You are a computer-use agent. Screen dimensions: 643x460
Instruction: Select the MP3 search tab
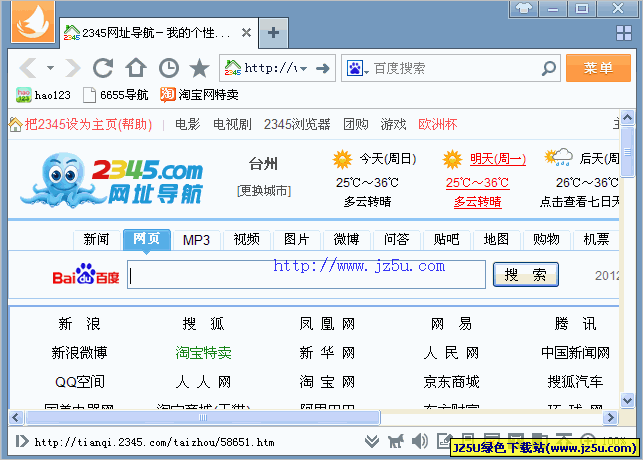click(x=196, y=239)
